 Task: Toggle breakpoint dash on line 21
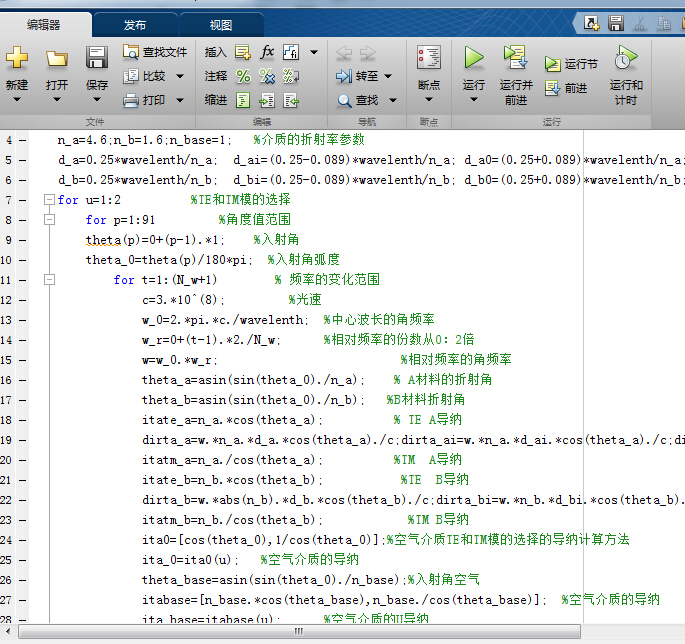(x=23, y=480)
